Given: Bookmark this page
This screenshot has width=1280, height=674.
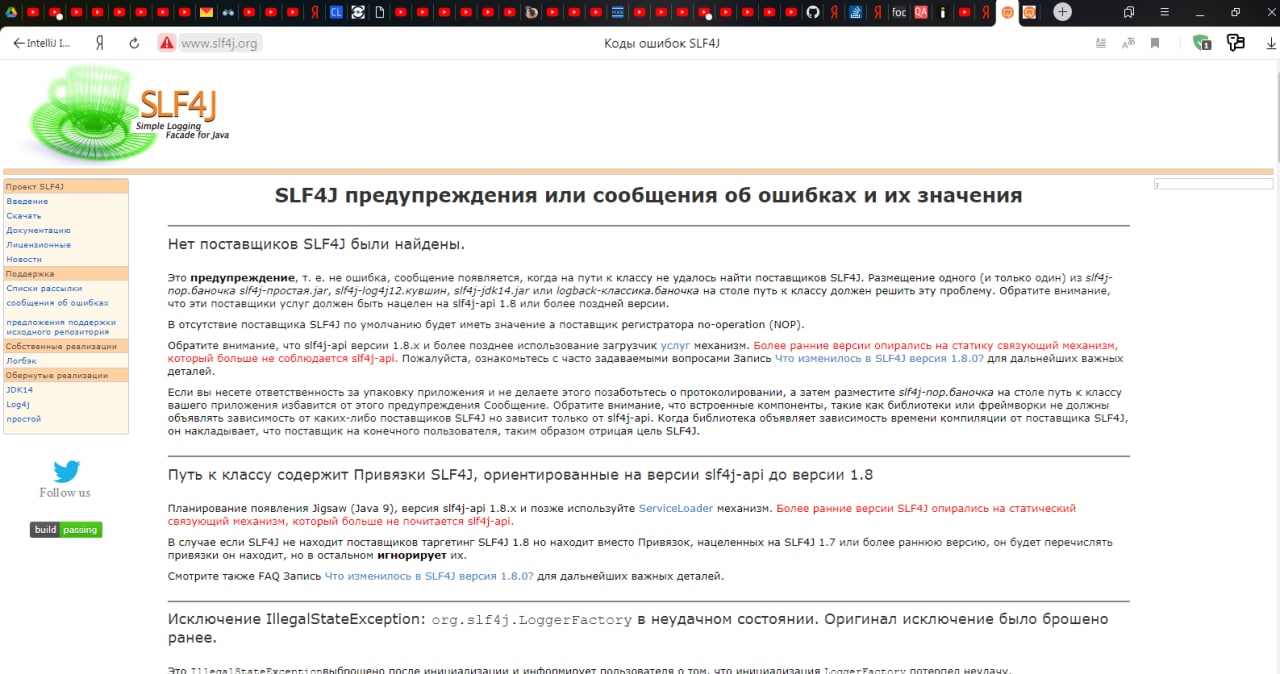Looking at the screenshot, I should (1155, 43).
